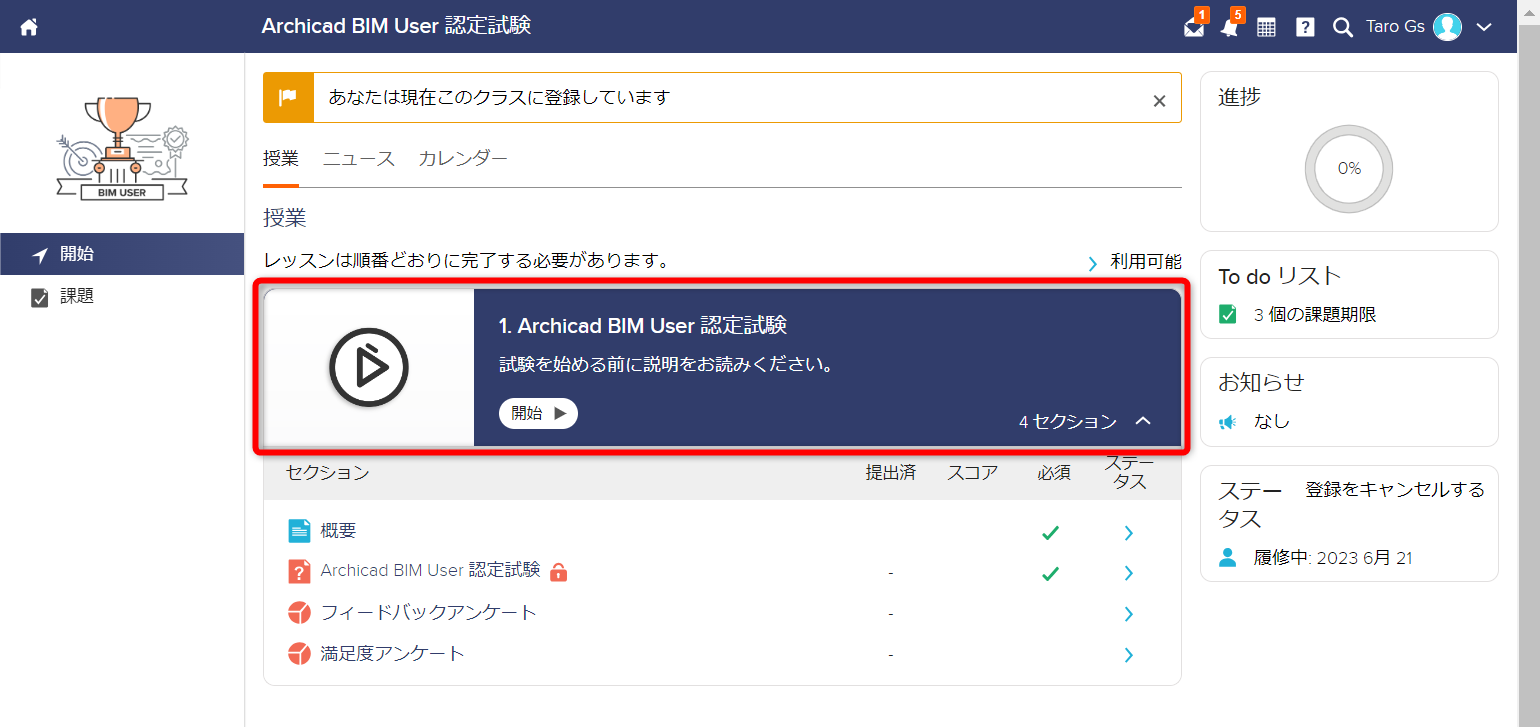1540x727 pixels.
Task: Open messages envelope icon
Action: click(1194, 27)
